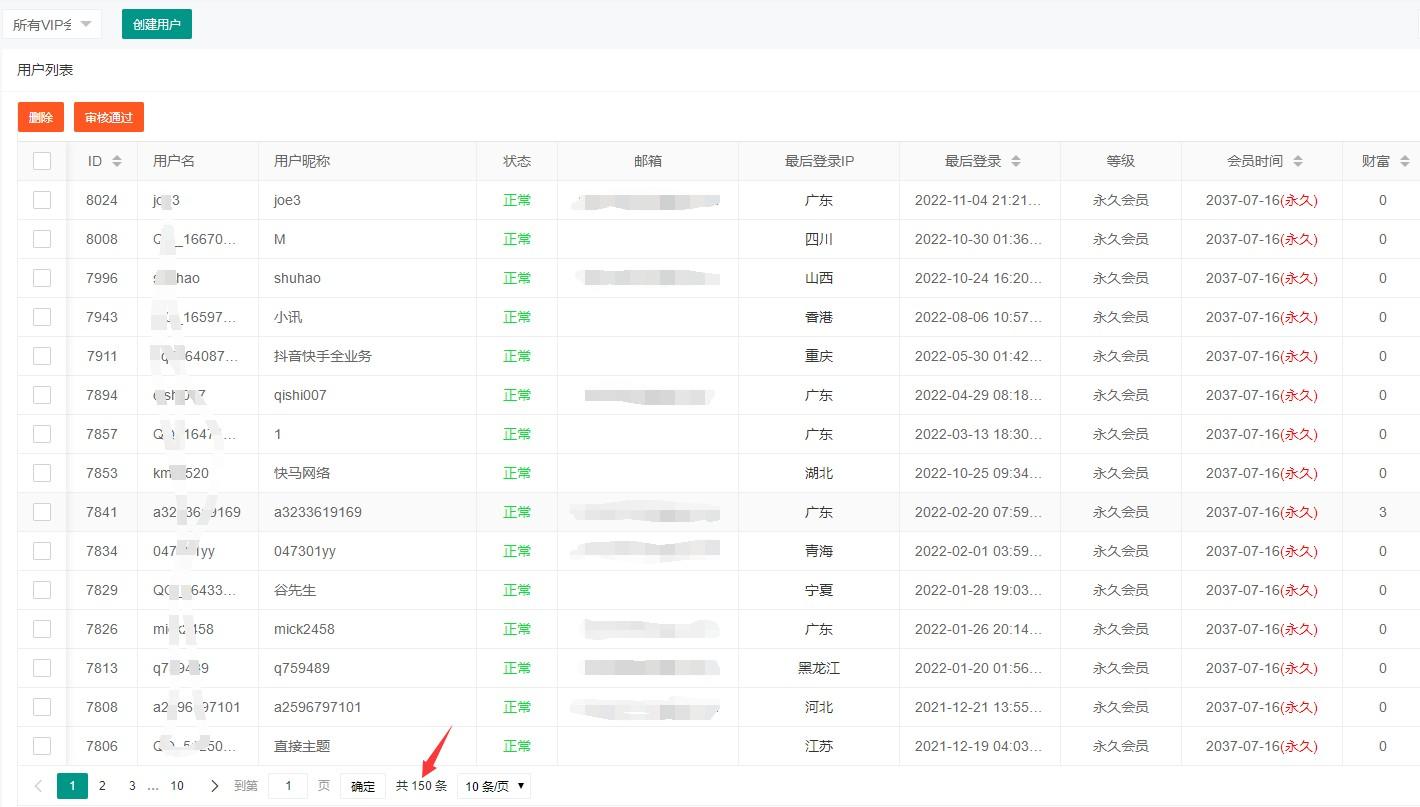Viewport: 1420px width, 807px height.
Task: Jump to page 10 in pagination
Action: (x=177, y=786)
